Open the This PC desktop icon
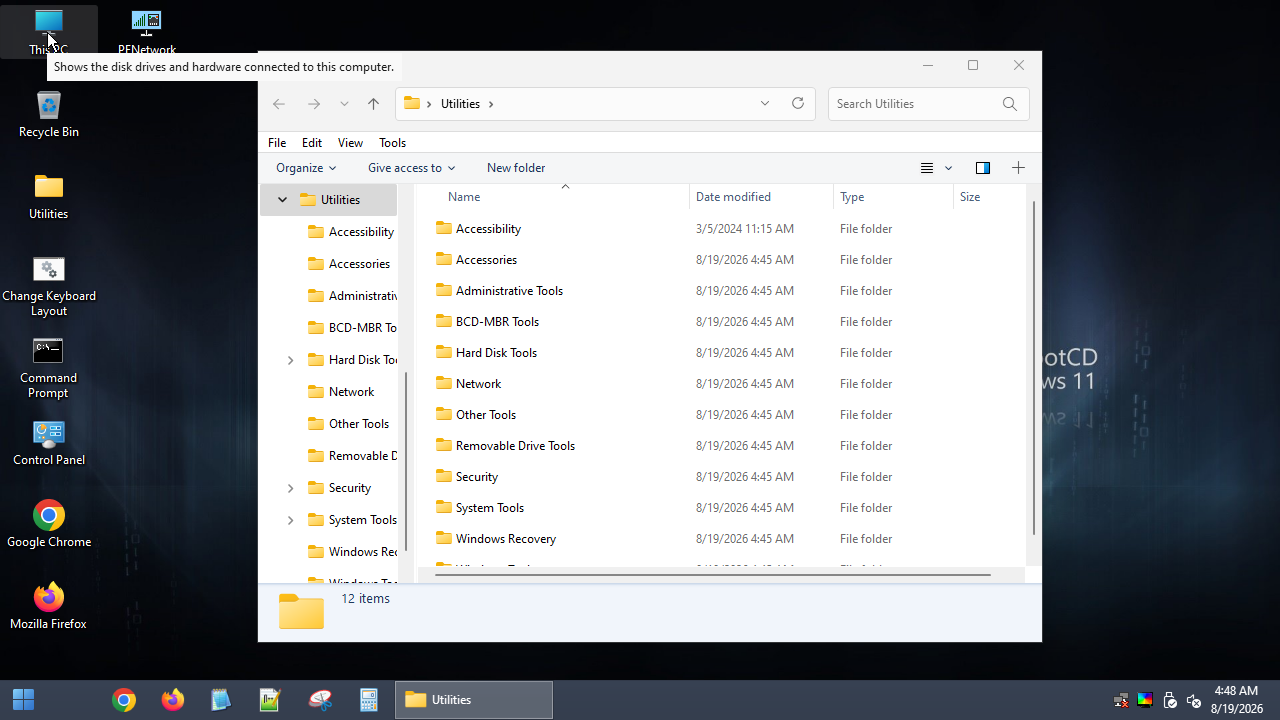1280x720 pixels. click(48, 30)
